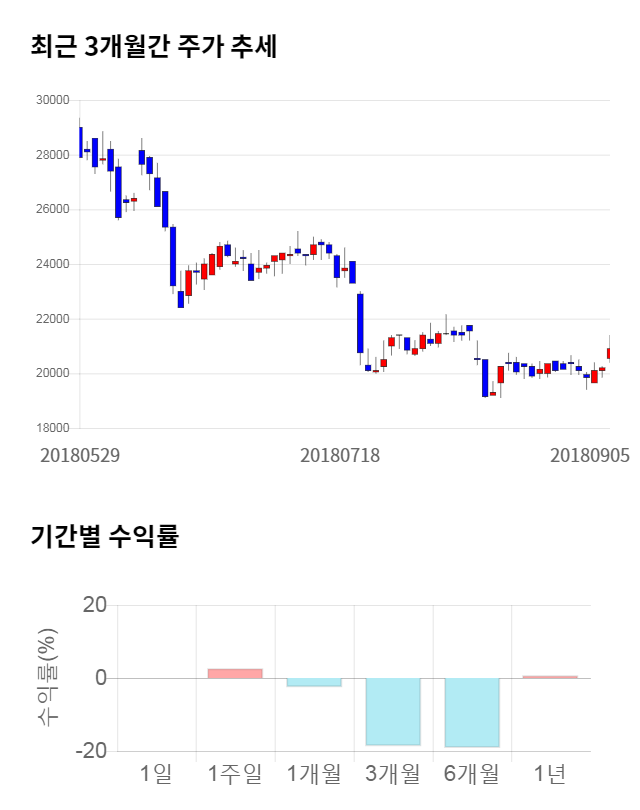The image size is (640, 810).
Task: Click the 24000 price axis label
Action: [x=51, y=264]
